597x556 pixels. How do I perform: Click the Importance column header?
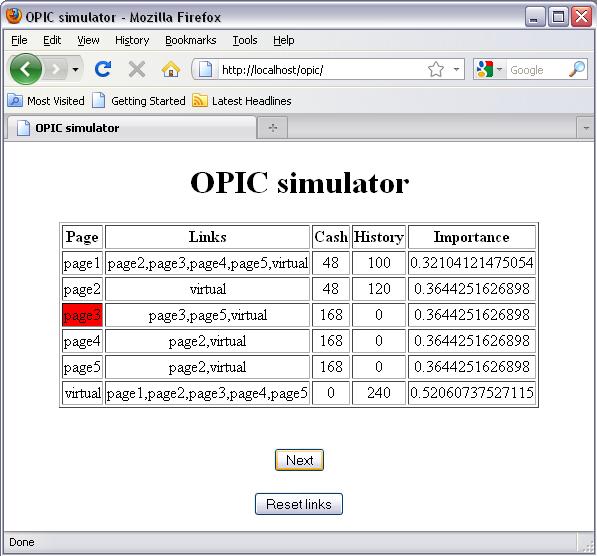(472, 237)
